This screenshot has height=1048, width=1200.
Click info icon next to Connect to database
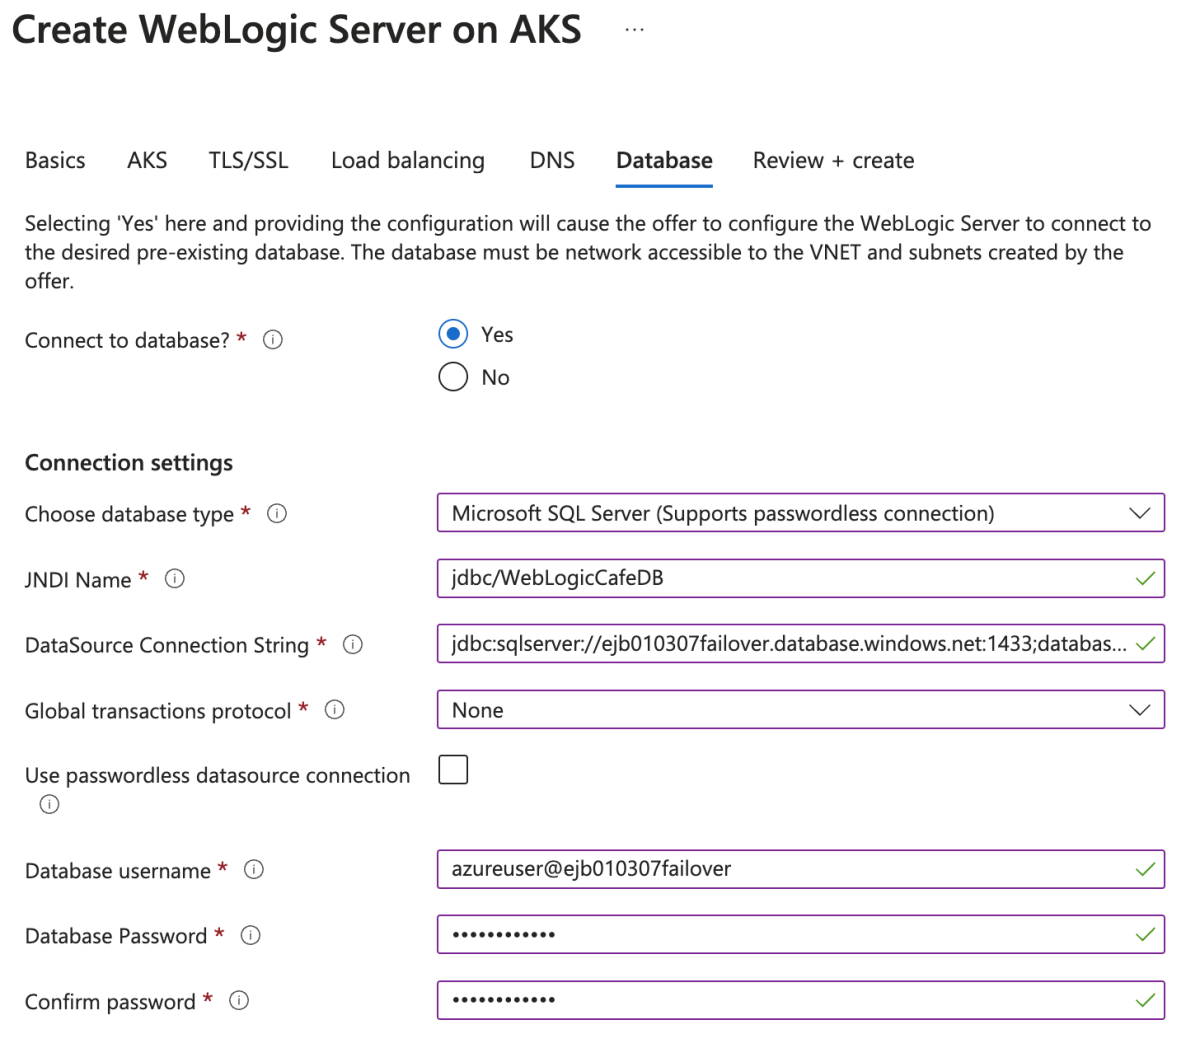[x=272, y=340]
